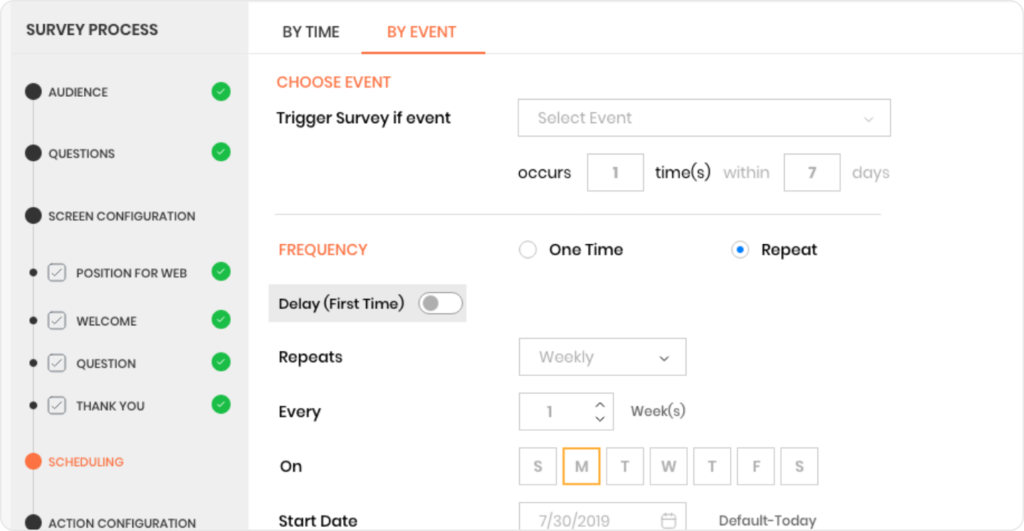
Task: Click the Screen Configuration step circle
Action: tap(33, 216)
